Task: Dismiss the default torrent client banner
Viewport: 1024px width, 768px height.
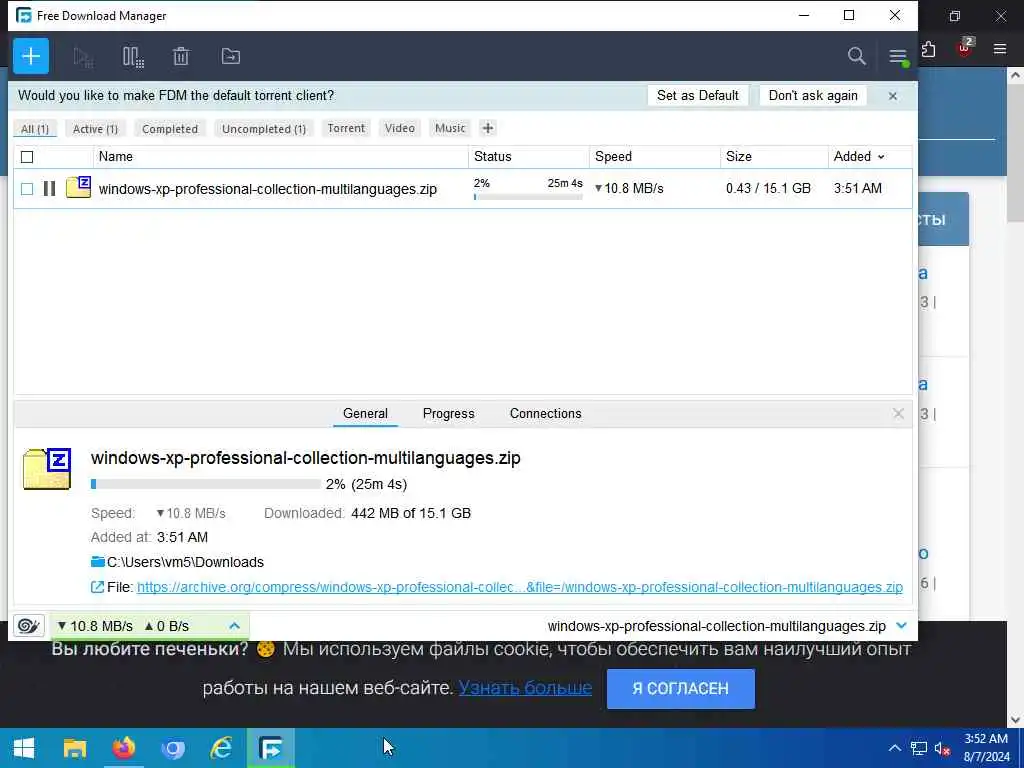Action: (x=893, y=96)
